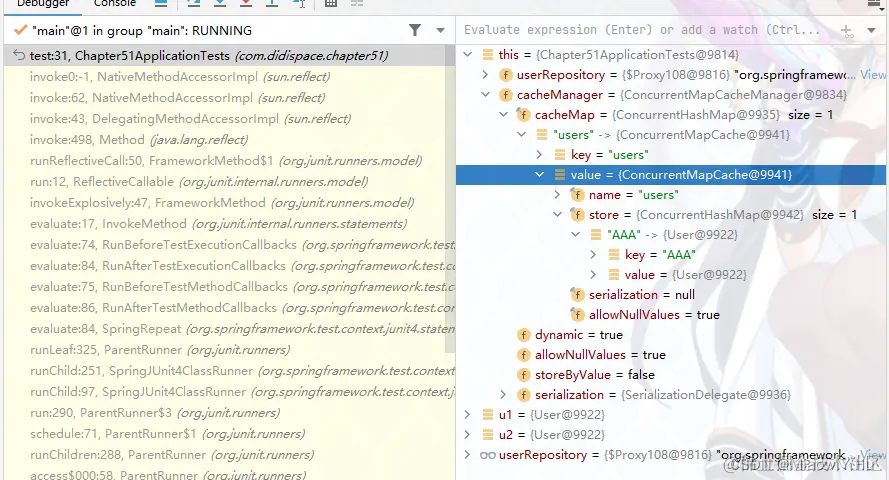Click the field icon beside serialization = {SerializationDelegate@9936}
889x480 pixels.
523,395
